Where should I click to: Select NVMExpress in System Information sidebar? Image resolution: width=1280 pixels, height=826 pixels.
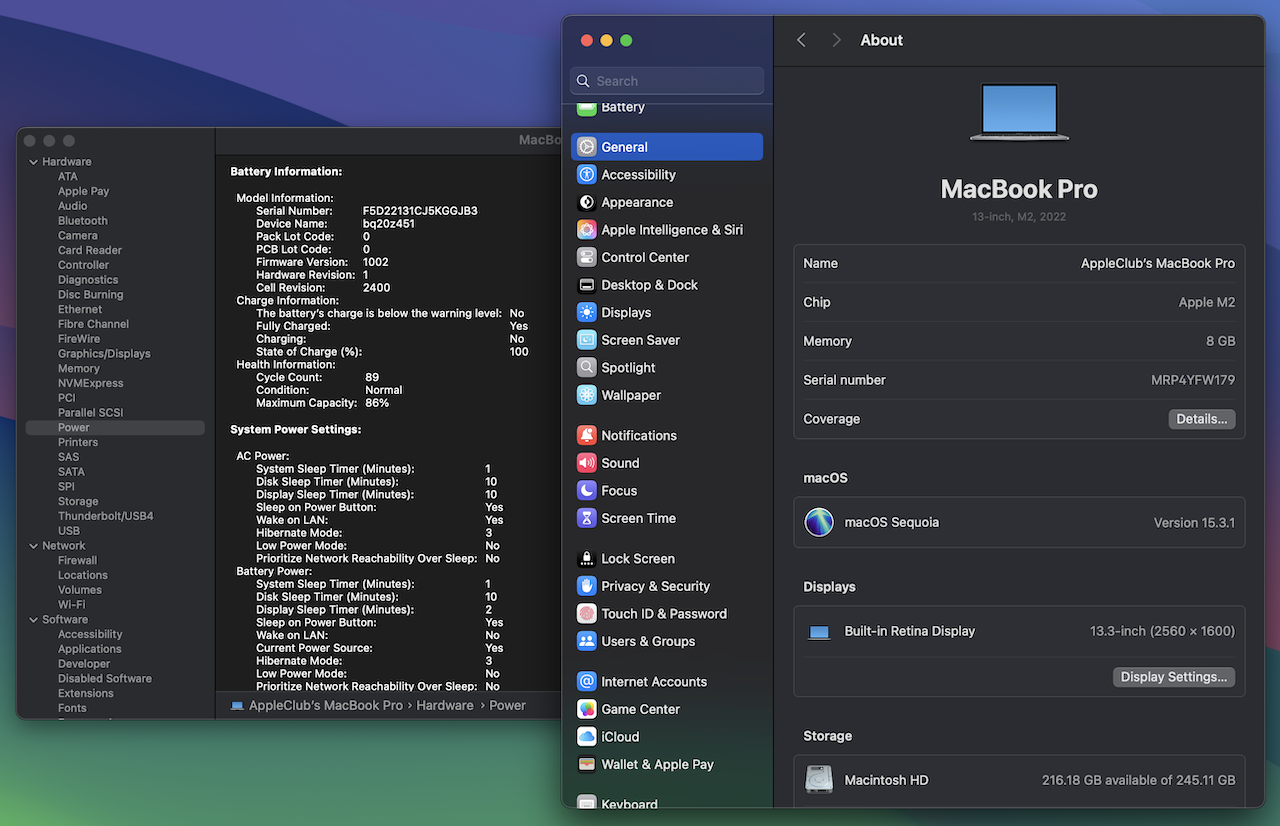click(91, 383)
